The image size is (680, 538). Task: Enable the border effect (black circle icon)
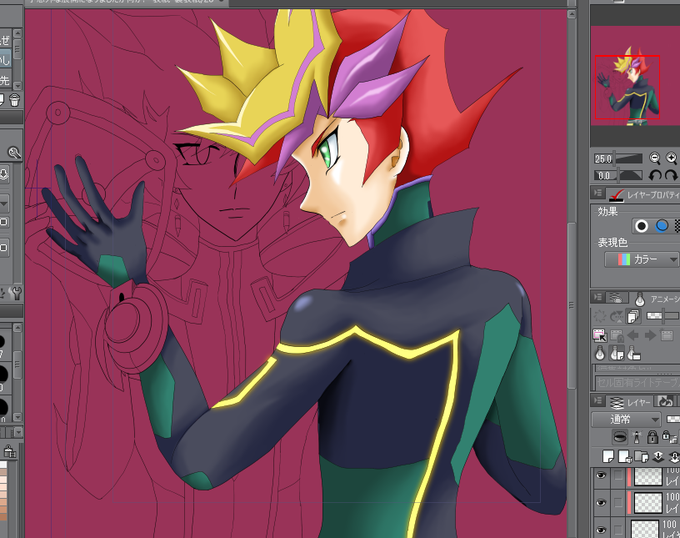tap(641, 226)
